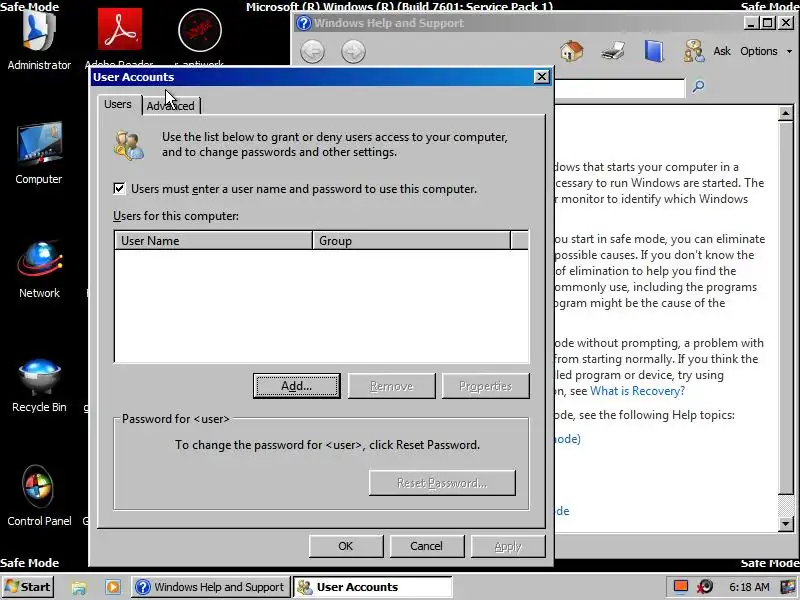The width and height of the screenshot is (800, 600).
Task: Click the taskbar clock showing 6:18 AM
Action: tap(748, 587)
